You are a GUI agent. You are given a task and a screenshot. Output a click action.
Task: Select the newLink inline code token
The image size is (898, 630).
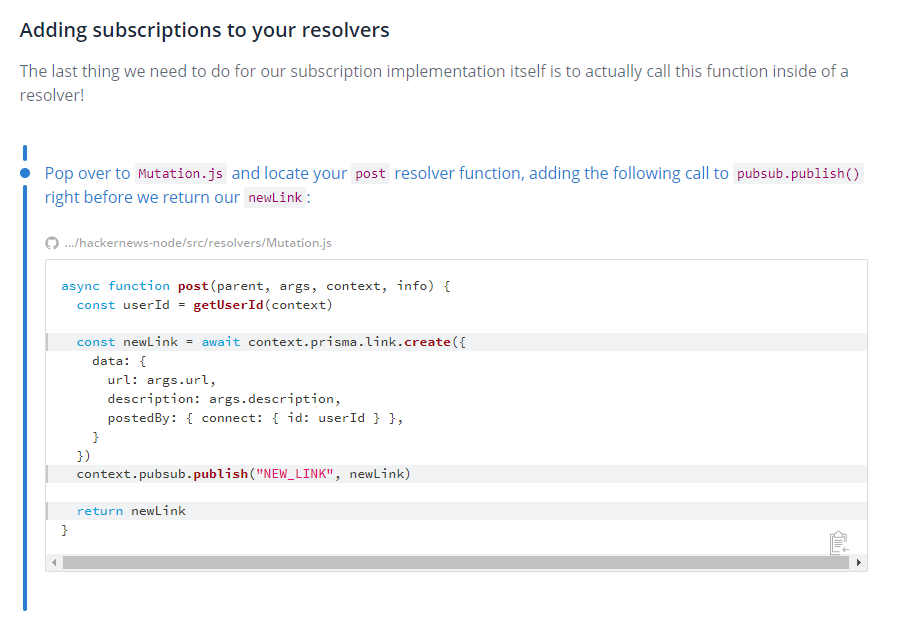[x=275, y=197]
